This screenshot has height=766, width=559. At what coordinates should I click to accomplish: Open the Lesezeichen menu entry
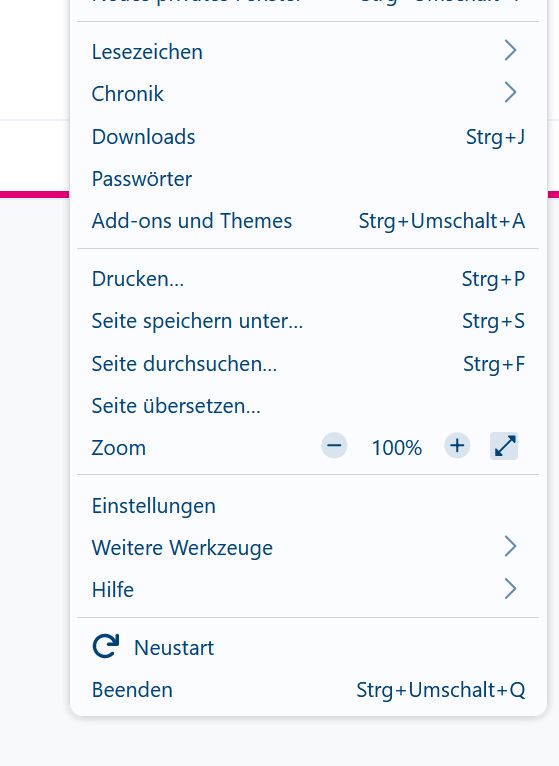[x=308, y=51]
